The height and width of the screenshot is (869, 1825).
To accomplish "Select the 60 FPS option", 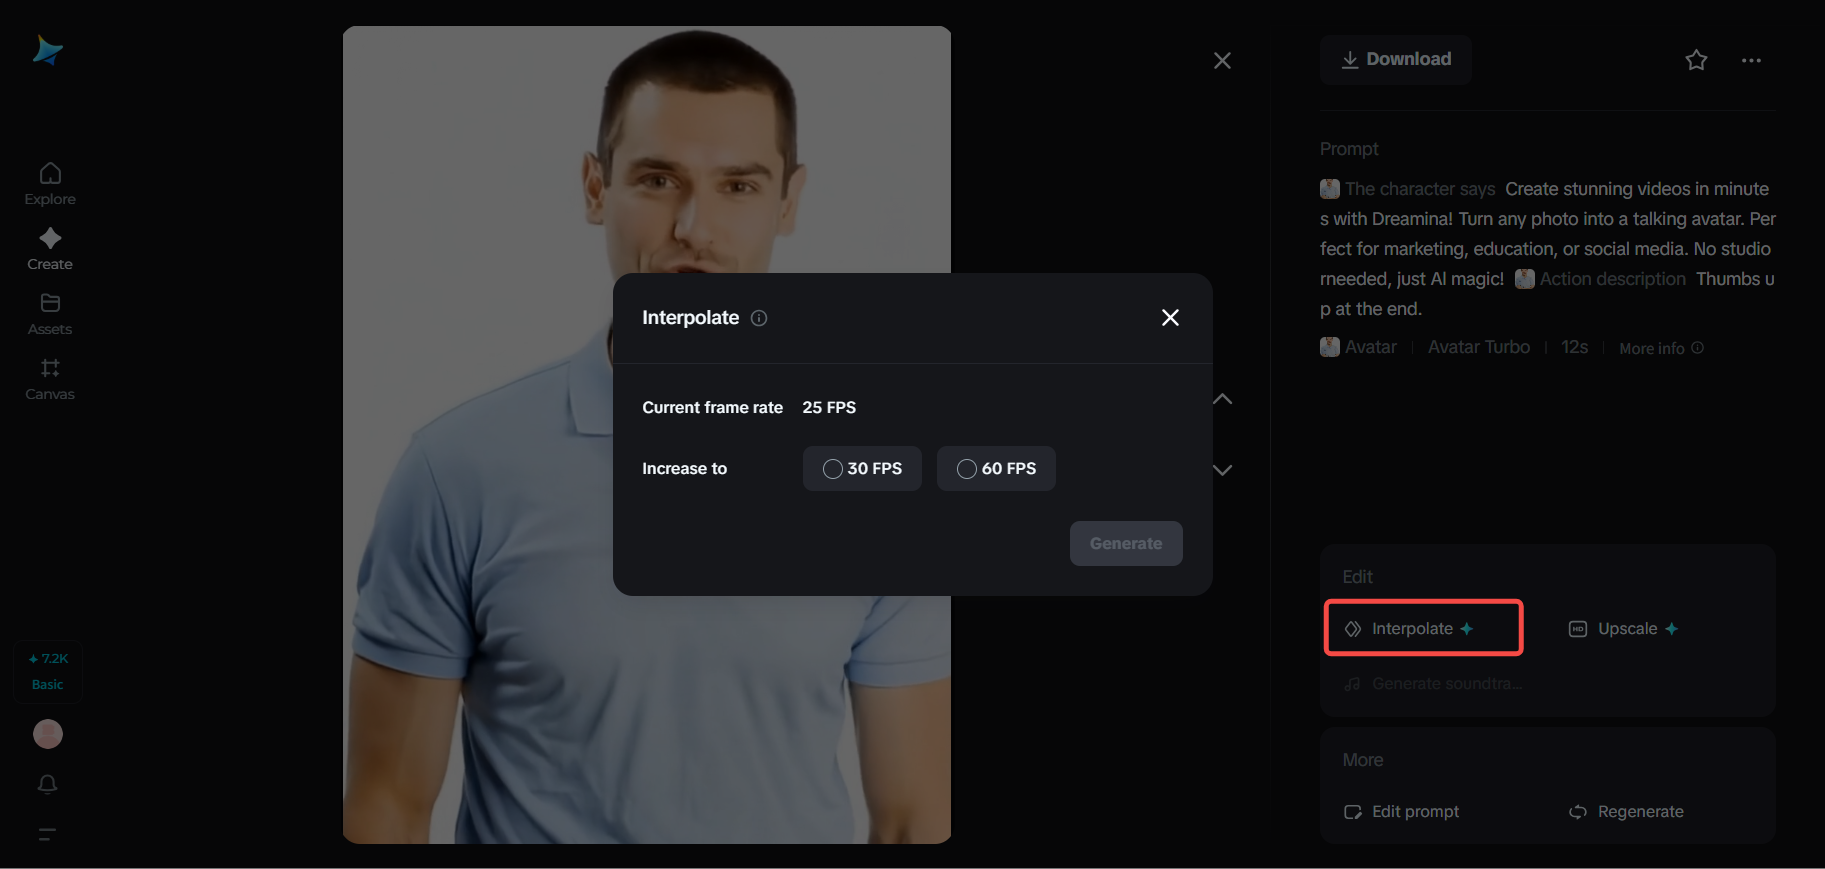I will [x=996, y=468].
